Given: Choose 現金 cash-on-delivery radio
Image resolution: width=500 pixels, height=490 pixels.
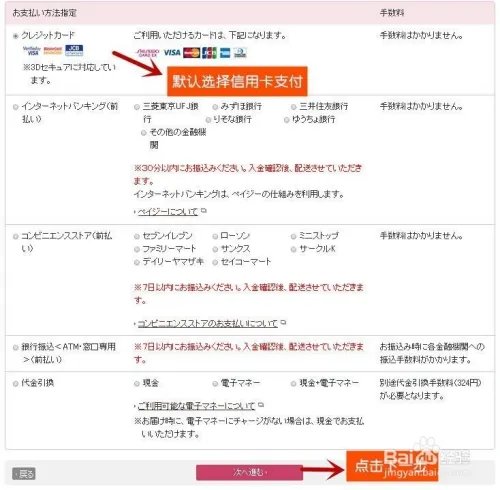Looking at the screenshot, I should click(x=137, y=384).
